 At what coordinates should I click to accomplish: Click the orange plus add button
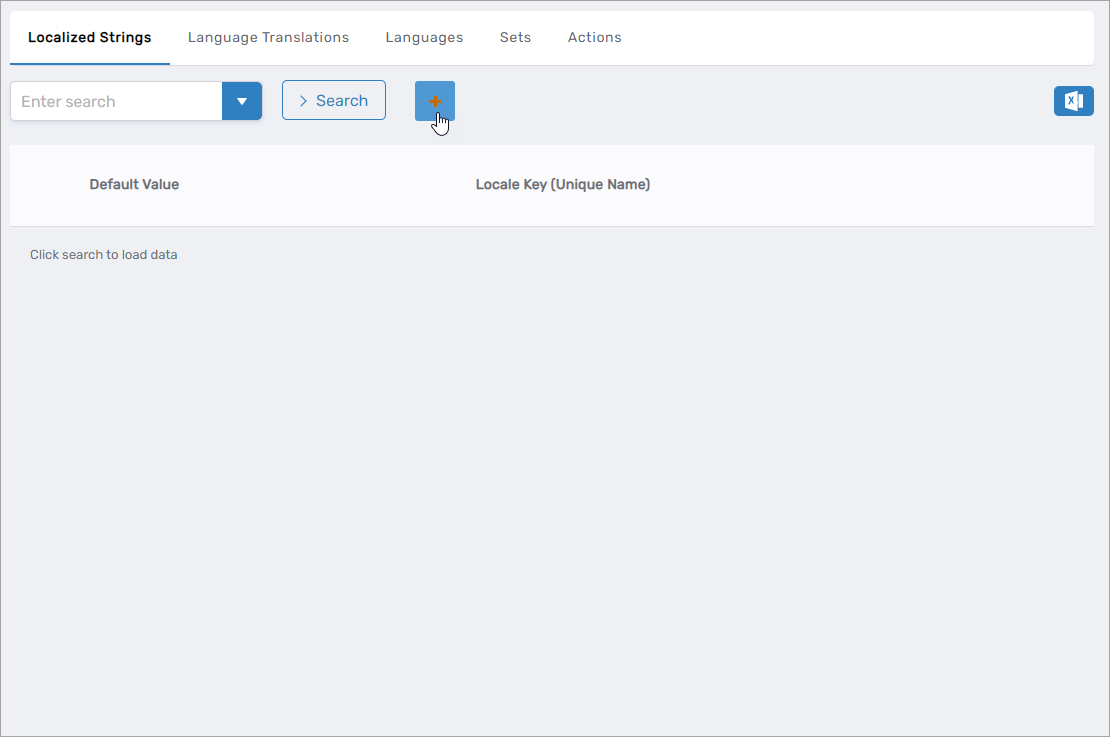tap(435, 101)
